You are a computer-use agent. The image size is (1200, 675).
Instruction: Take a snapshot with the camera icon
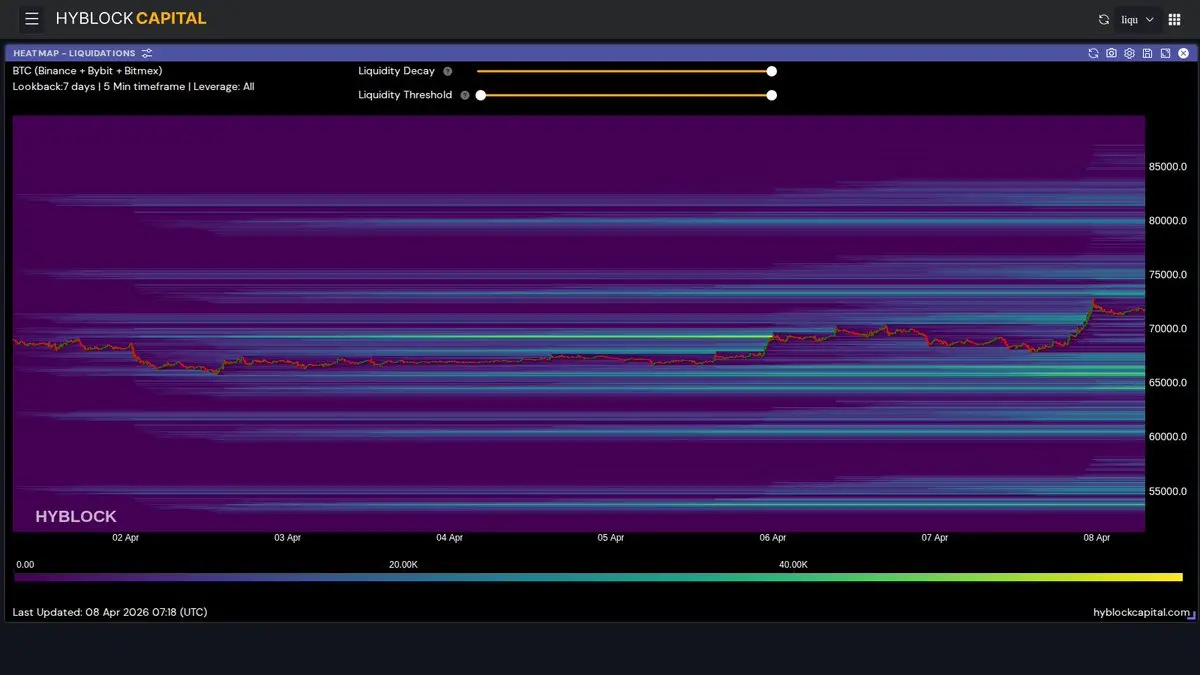[1111, 53]
